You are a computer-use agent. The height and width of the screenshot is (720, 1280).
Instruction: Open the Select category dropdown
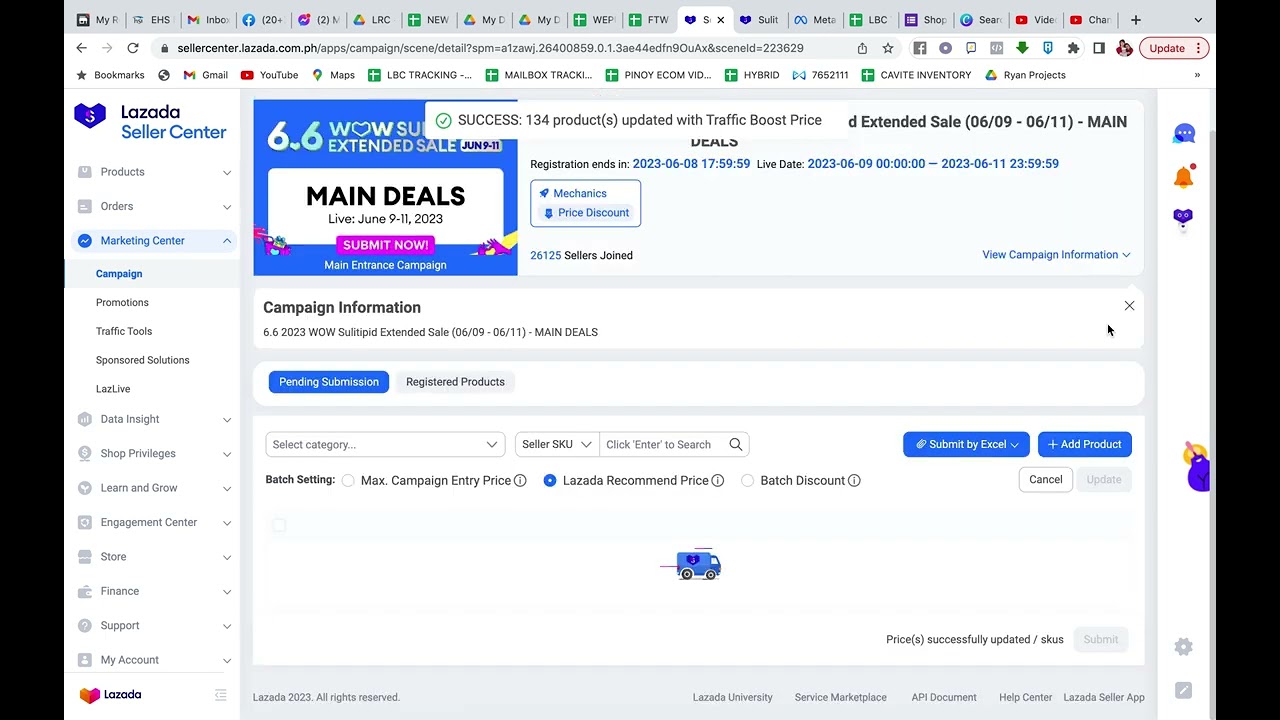[385, 445]
